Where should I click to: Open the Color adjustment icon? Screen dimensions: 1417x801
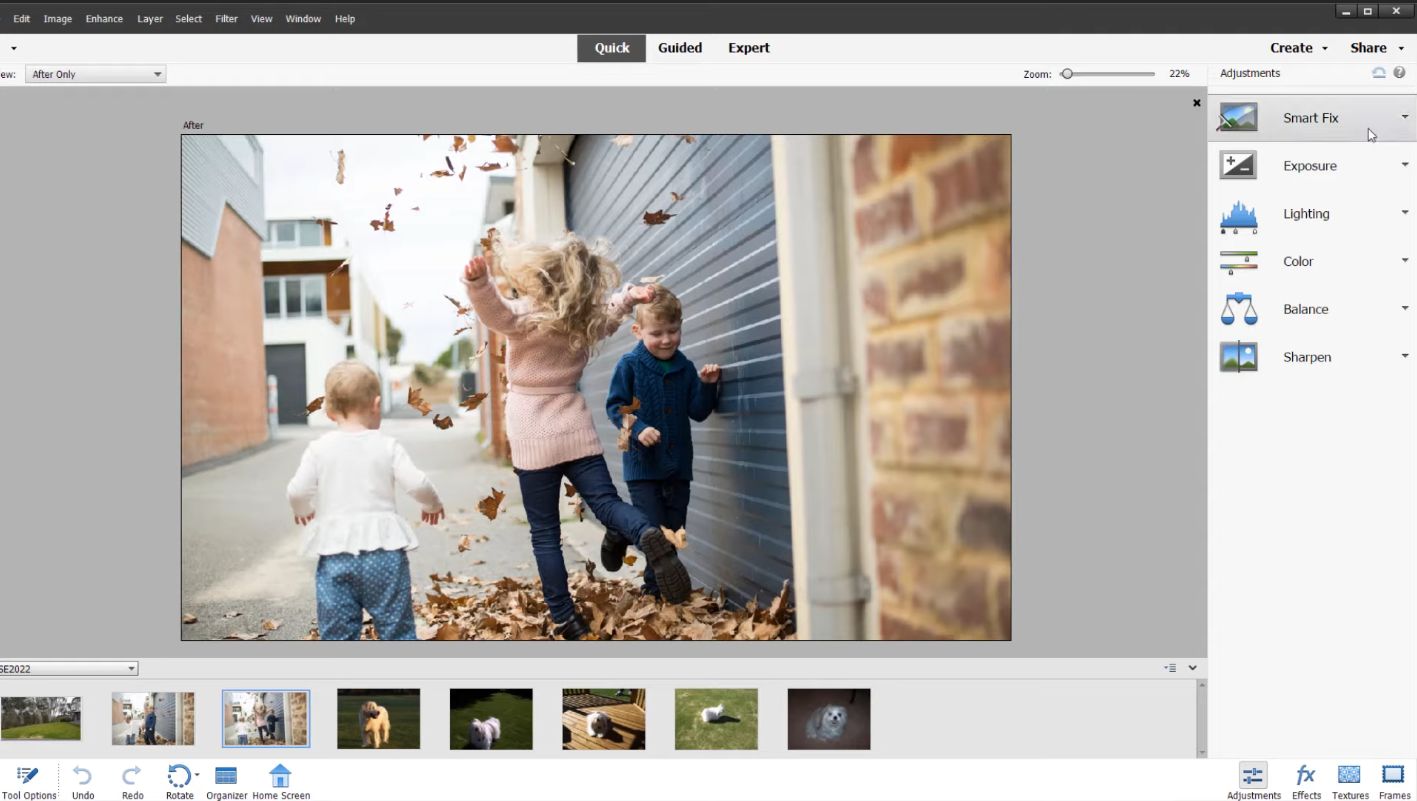point(1238,261)
